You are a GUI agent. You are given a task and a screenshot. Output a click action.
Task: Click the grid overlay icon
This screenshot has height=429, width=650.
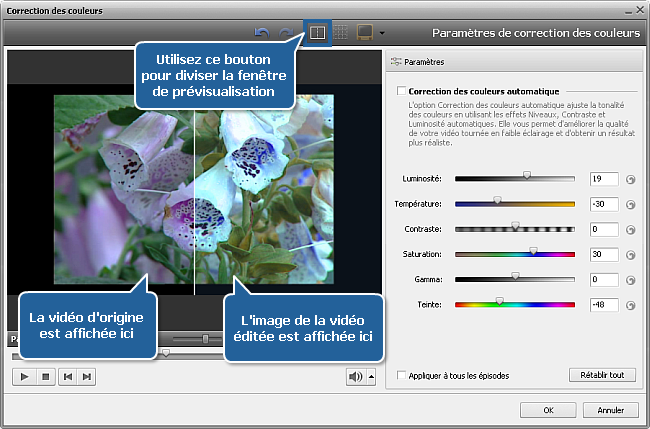point(341,33)
